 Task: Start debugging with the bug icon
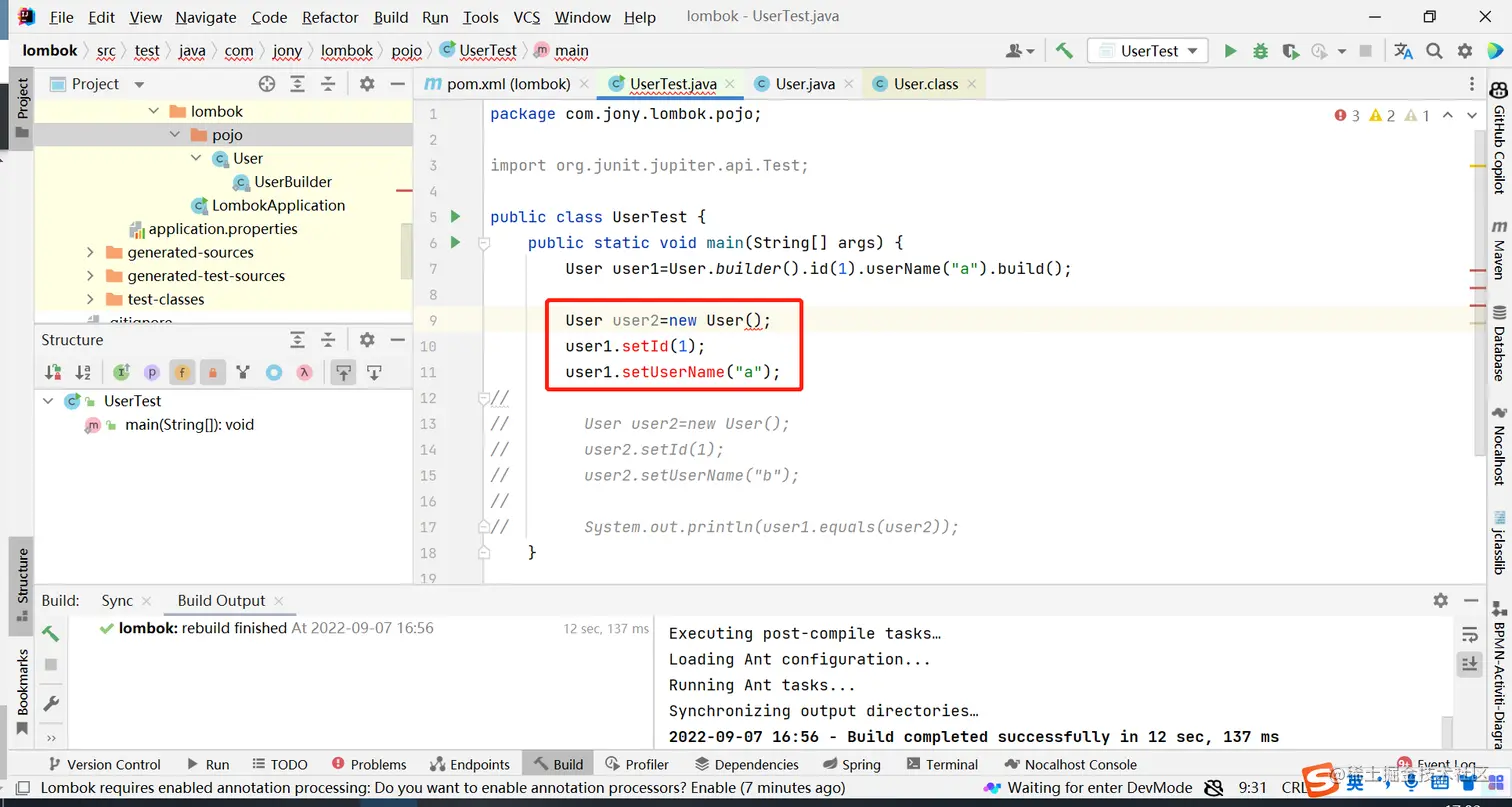pyautogui.click(x=1260, y=51)
